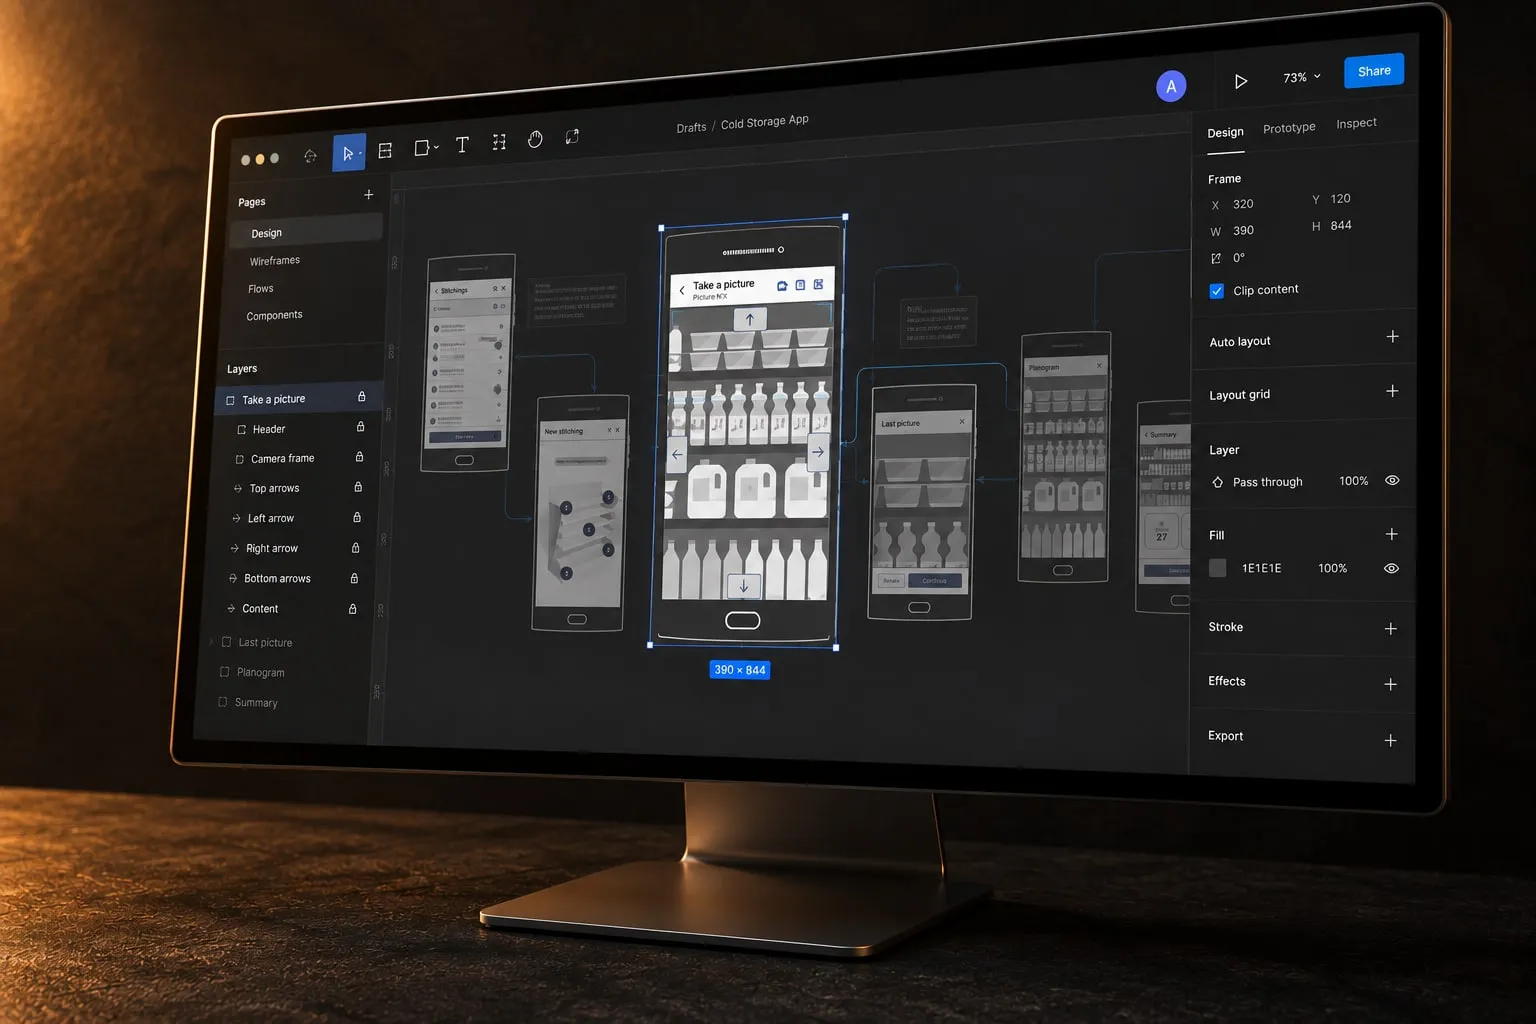This screenshot has width=1536, height=1024.
Task: Click the Cold Storage App file name
Action: click(765, 122)
